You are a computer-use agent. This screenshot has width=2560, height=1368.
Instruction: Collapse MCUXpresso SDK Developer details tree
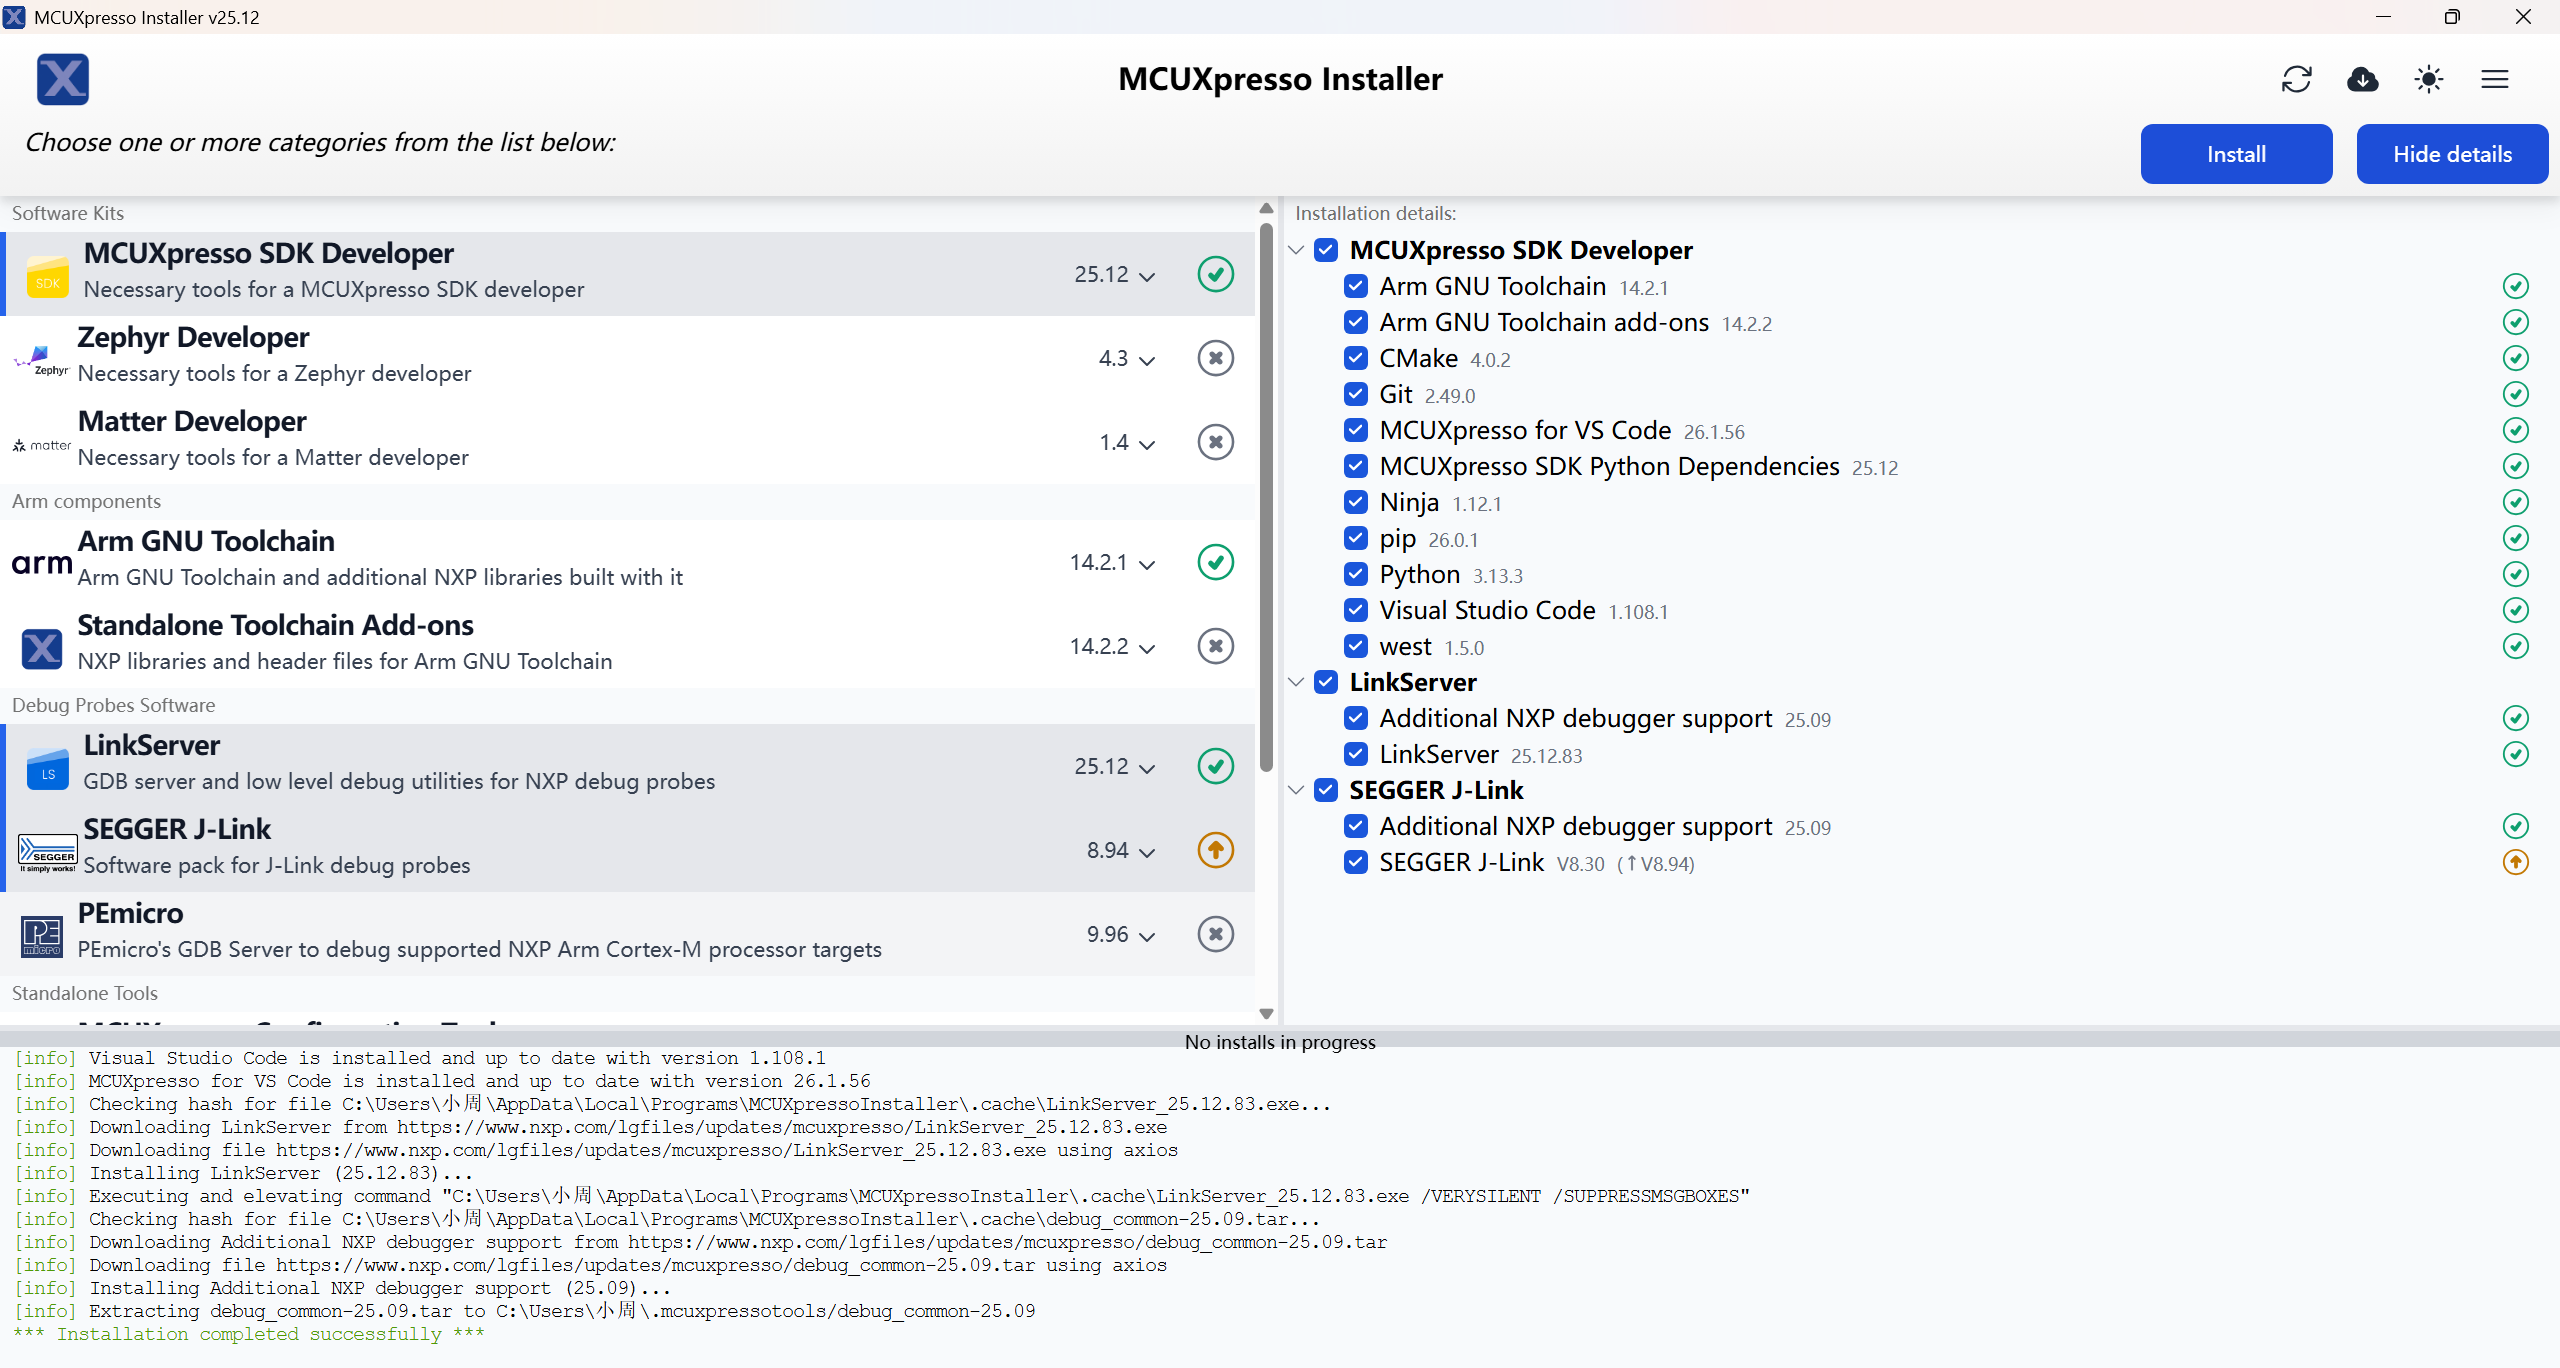click(1296, 250)
